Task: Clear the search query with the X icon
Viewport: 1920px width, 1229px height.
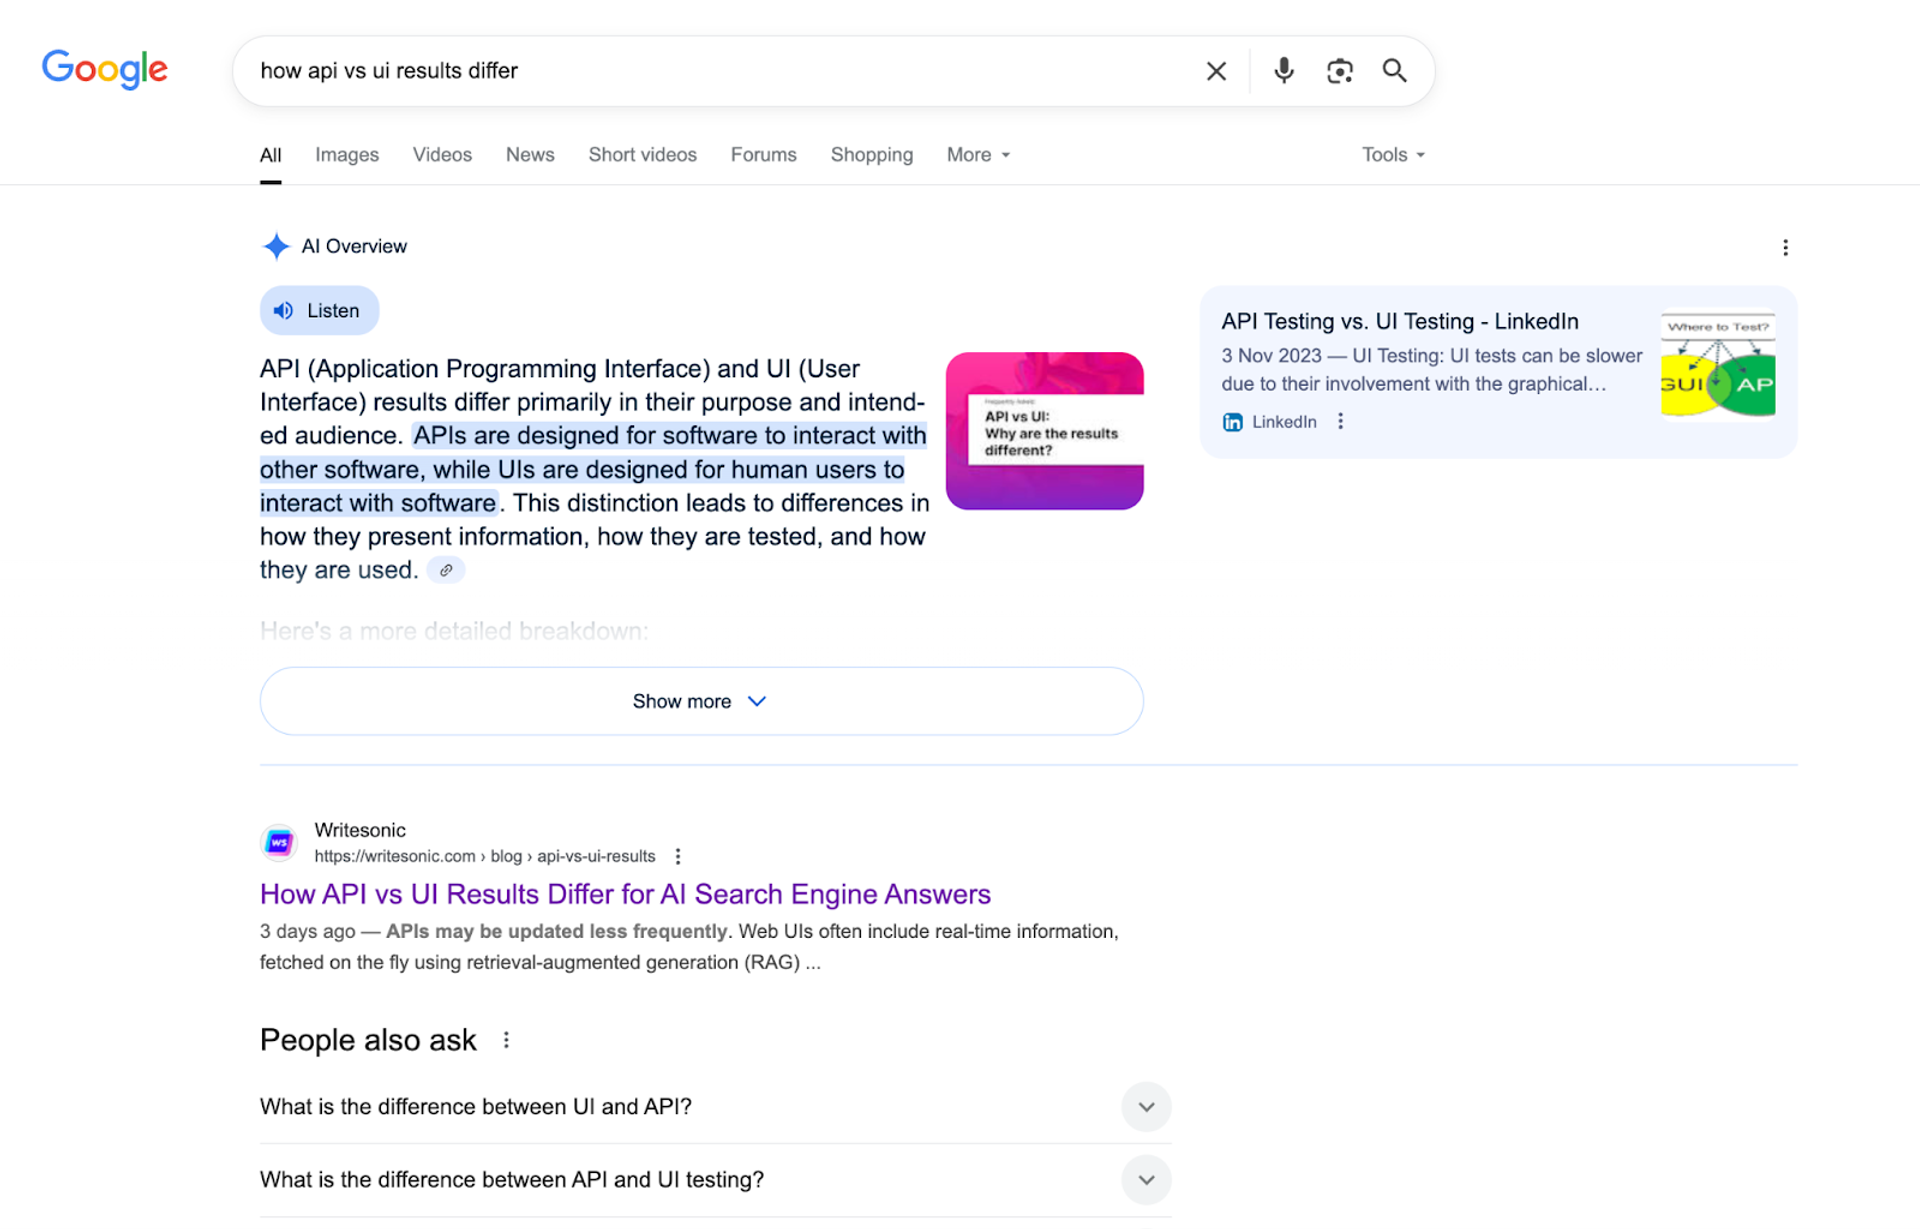Action: coord(1216,71)
